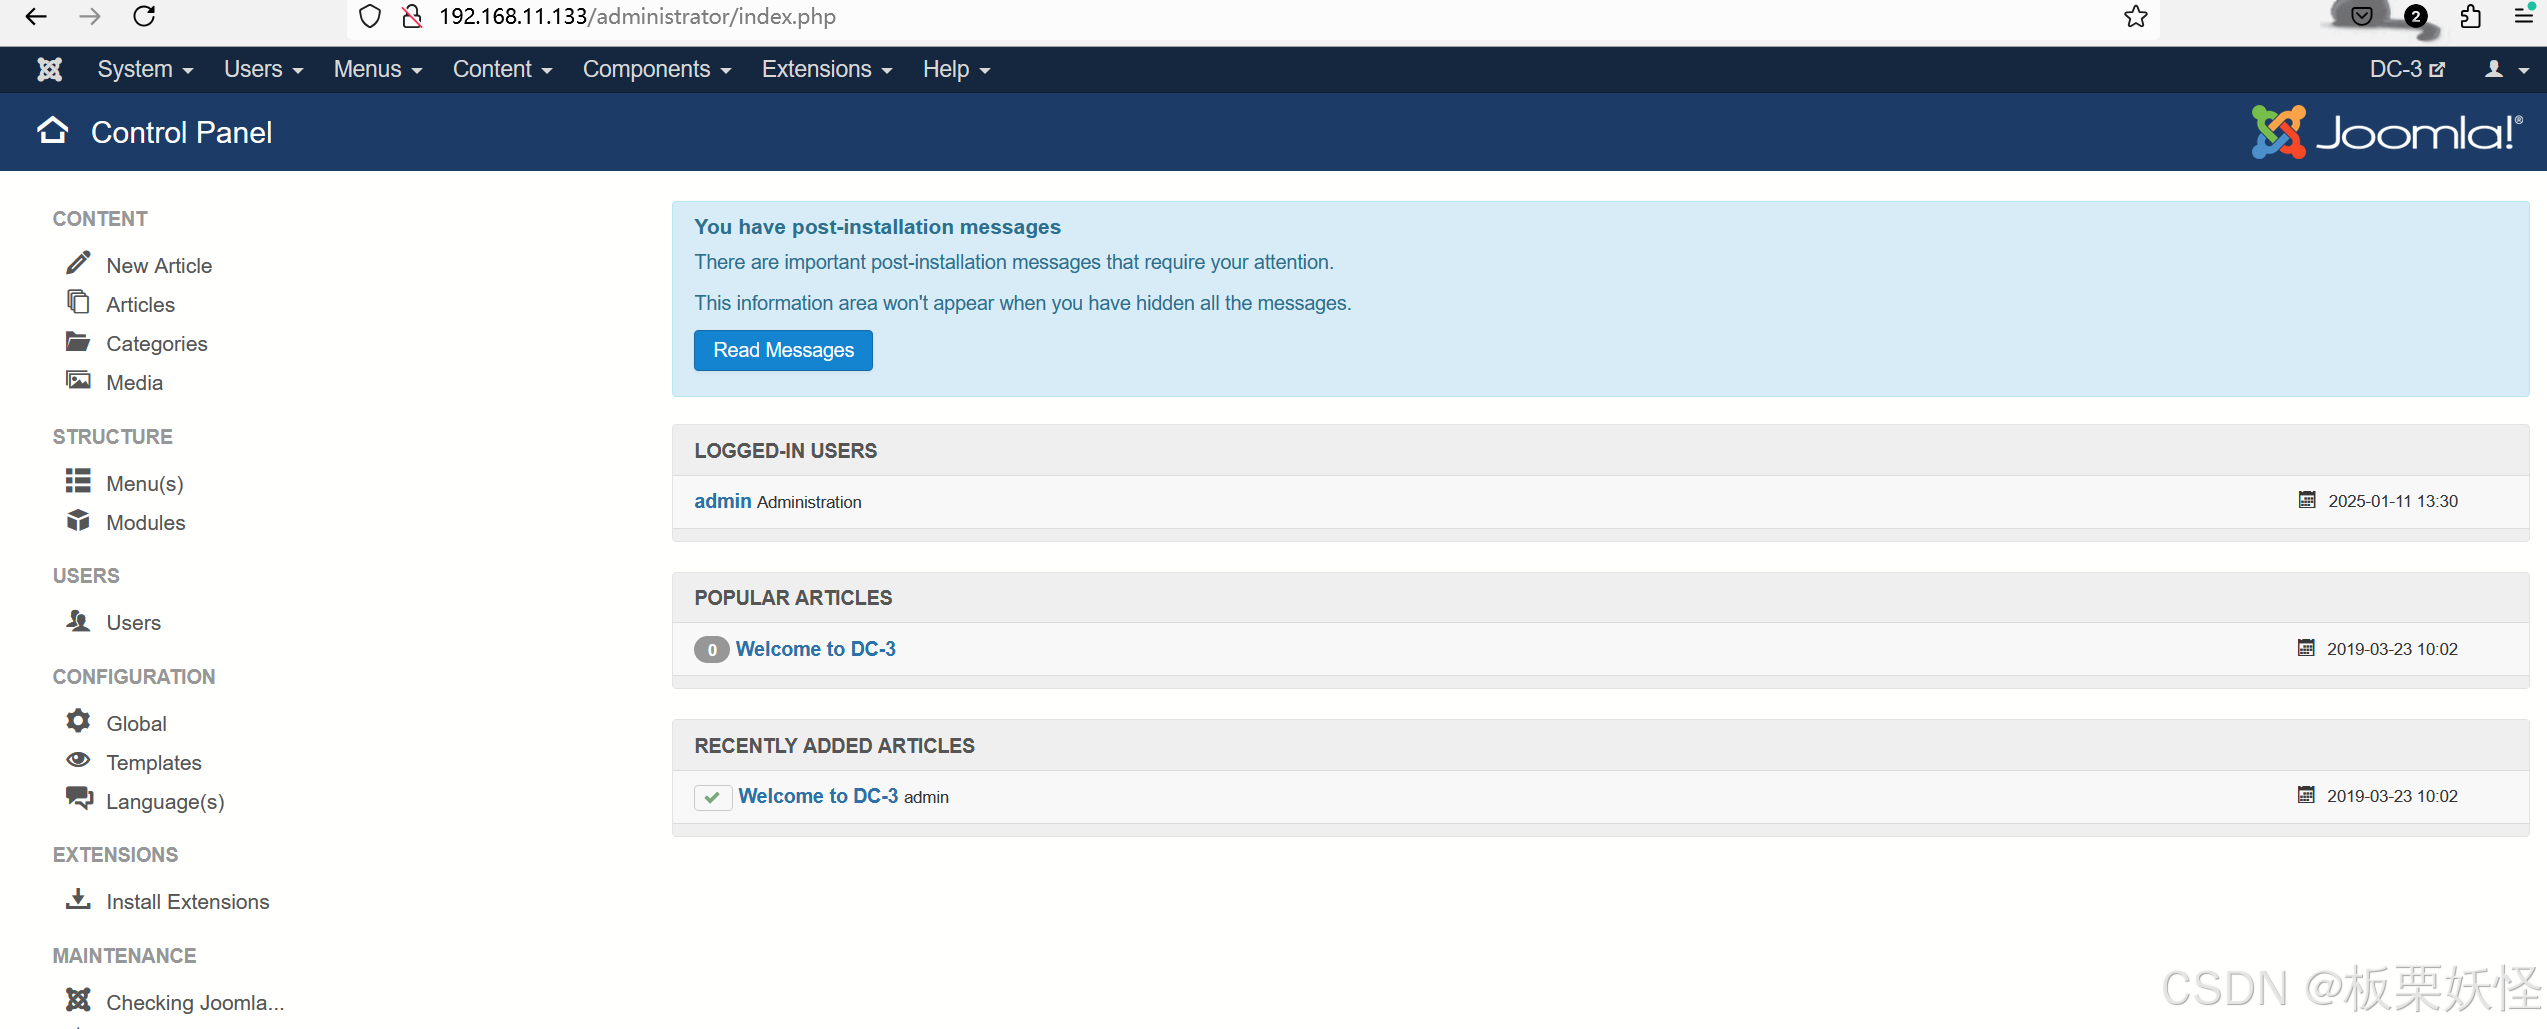Click the browser forward arrow
Viewport: 2547px width, 1029px height.
coord(90,16)
